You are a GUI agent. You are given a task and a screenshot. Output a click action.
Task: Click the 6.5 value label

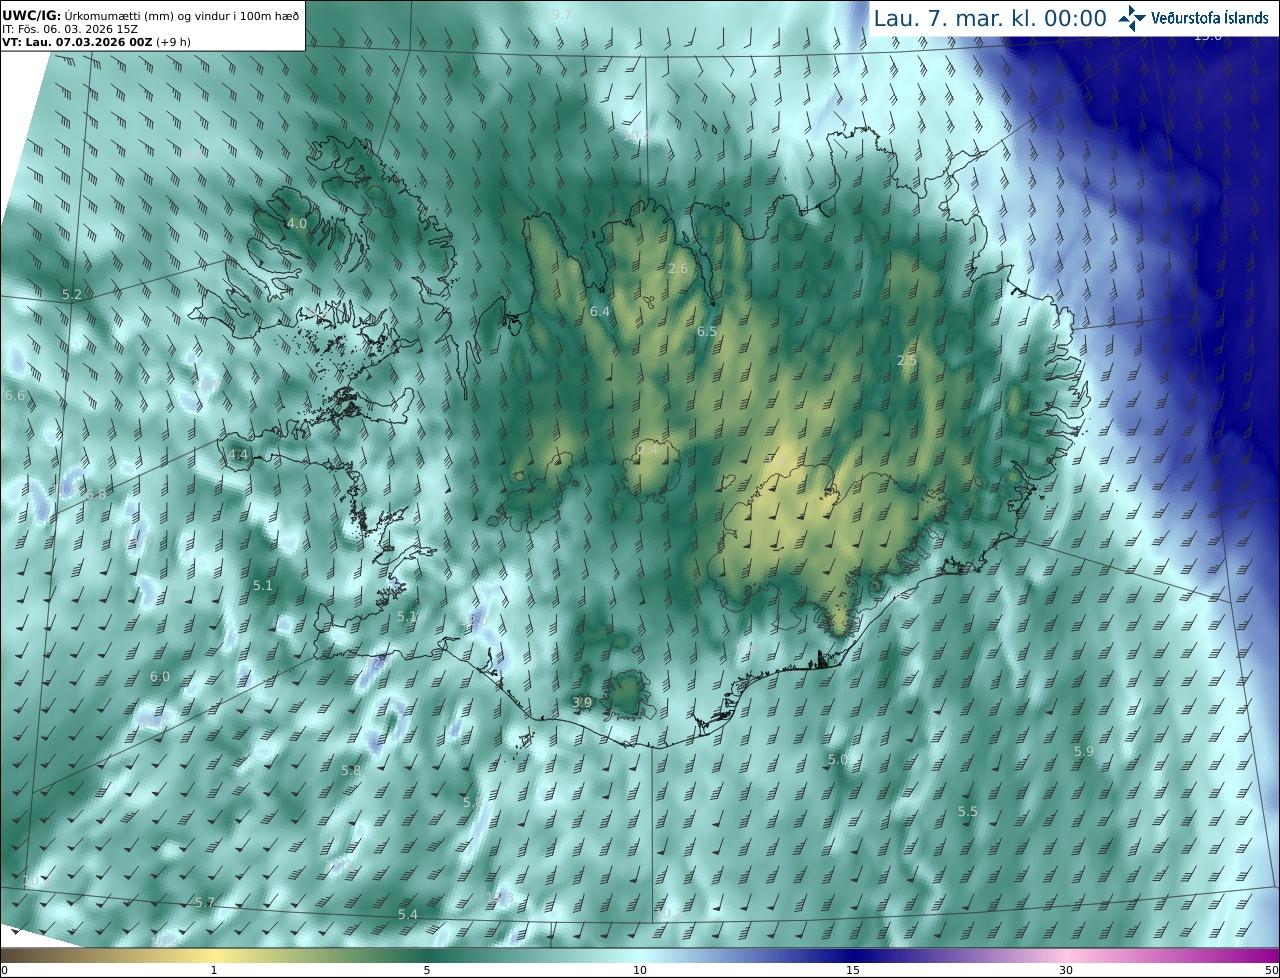click(x=707, y=331)
